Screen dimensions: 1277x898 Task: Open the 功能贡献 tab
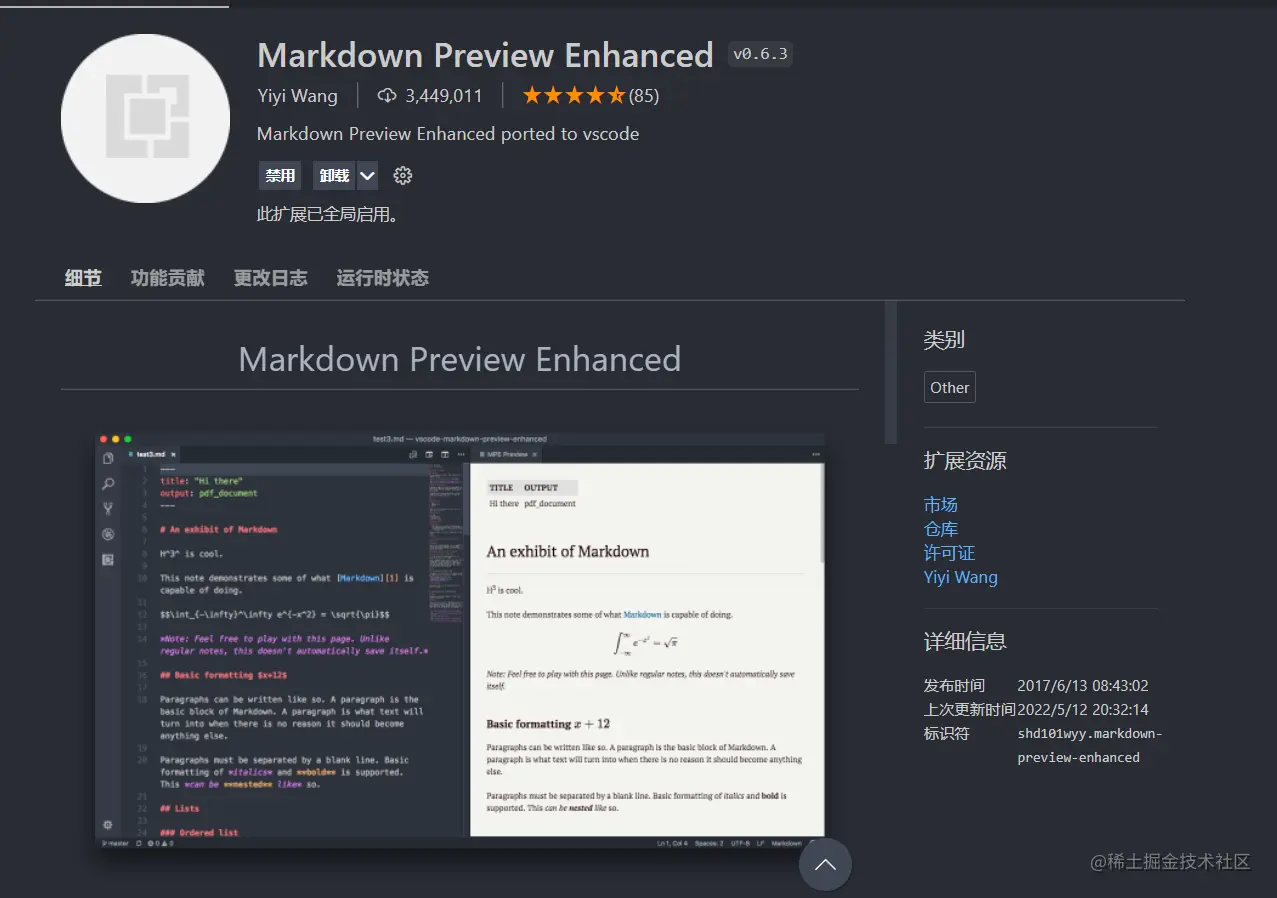point(167,278)
